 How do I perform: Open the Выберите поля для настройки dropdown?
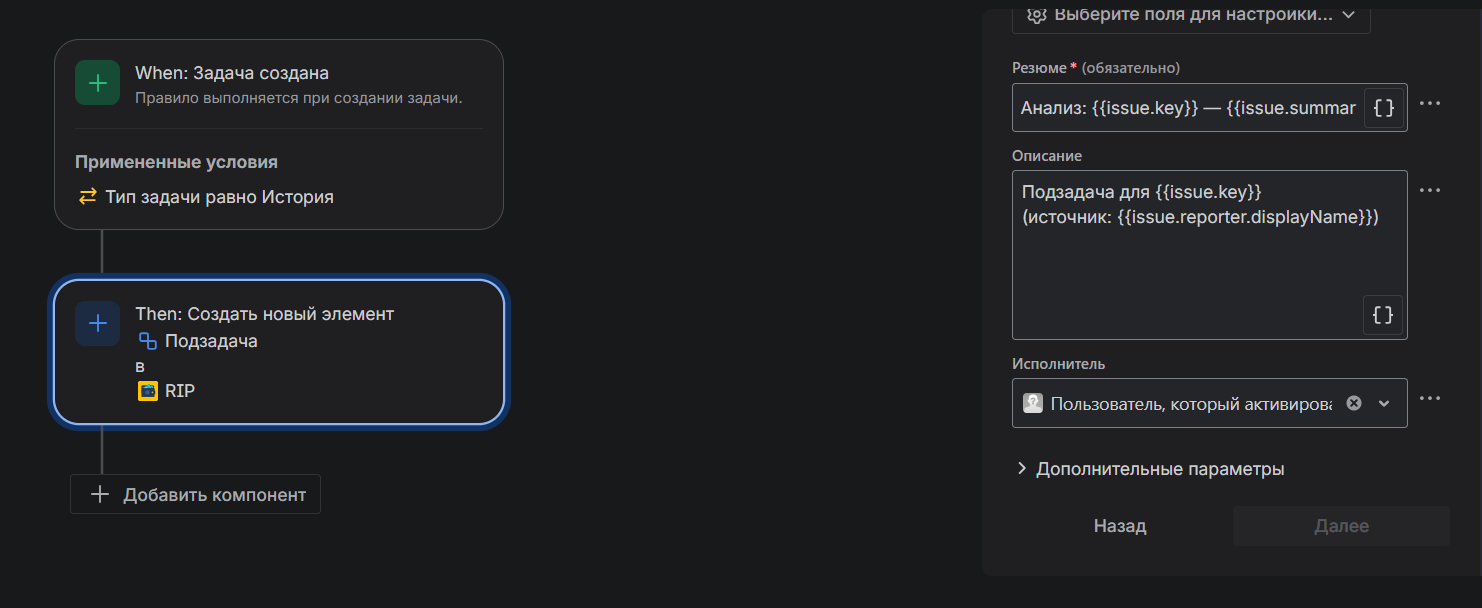point(1191,15)
